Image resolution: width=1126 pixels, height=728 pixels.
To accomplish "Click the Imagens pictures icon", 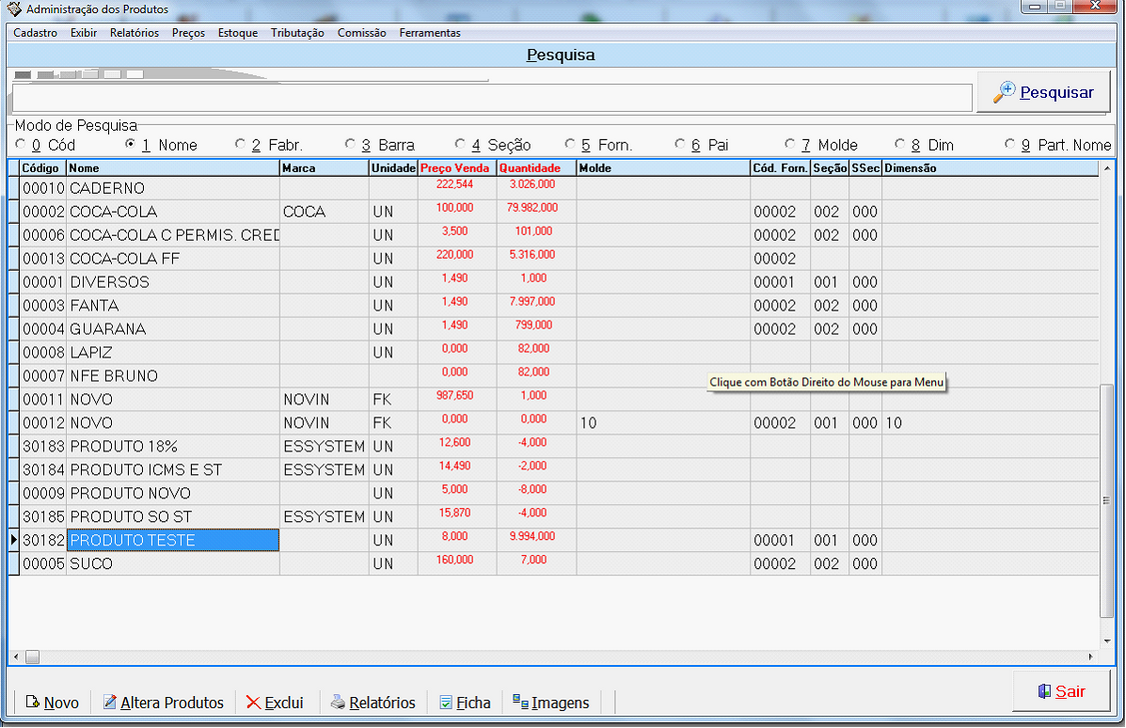I will point(520,701).
